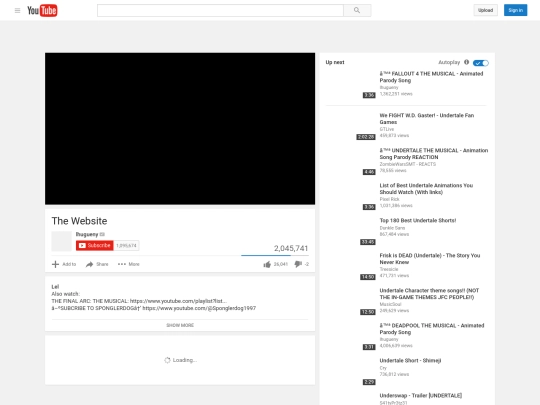This screenshot has height=405, width=540.
Task: Open the channel avatar thumbnail
Action: tap(61, 241)
